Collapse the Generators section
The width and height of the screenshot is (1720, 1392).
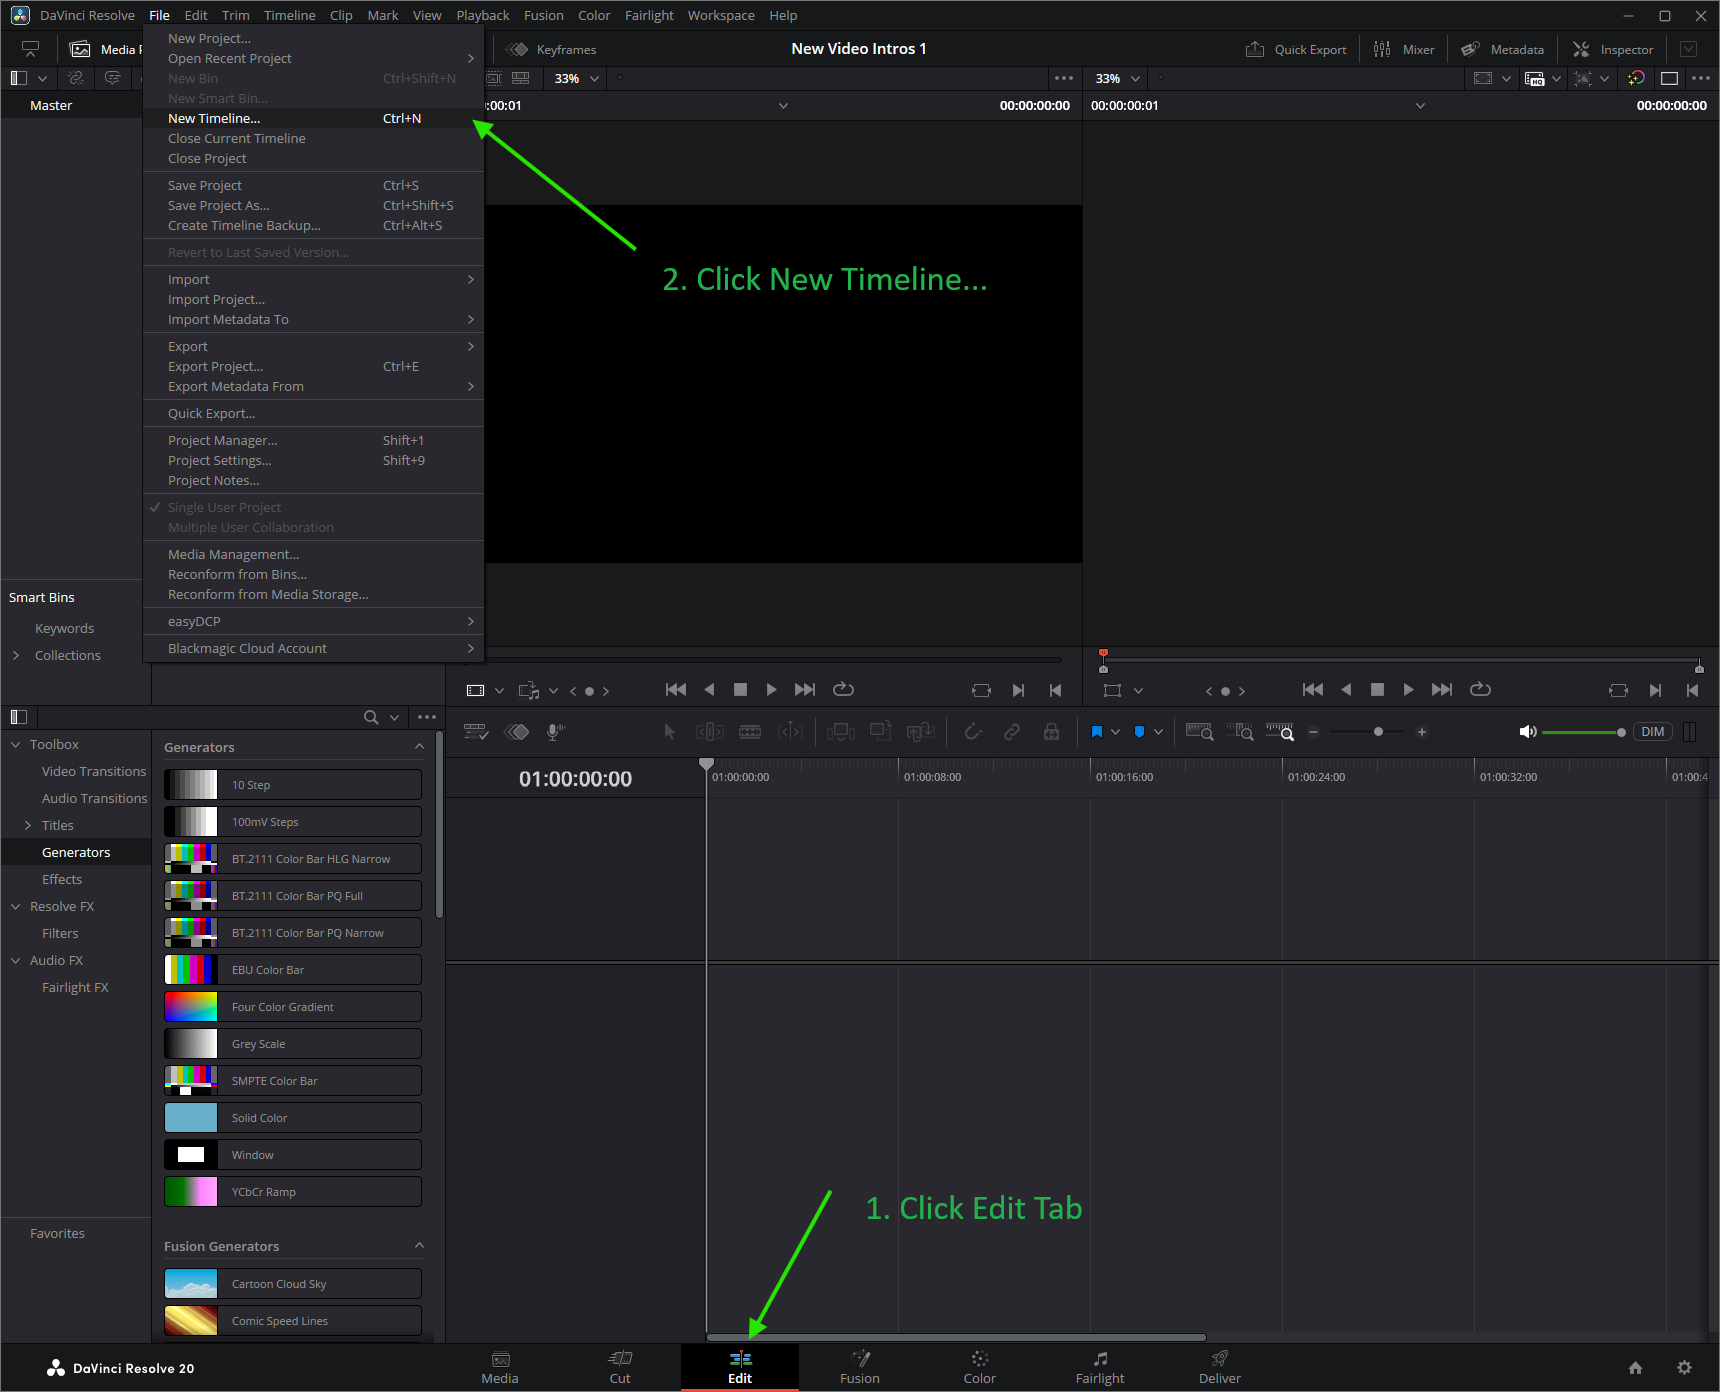pos(419,747)
